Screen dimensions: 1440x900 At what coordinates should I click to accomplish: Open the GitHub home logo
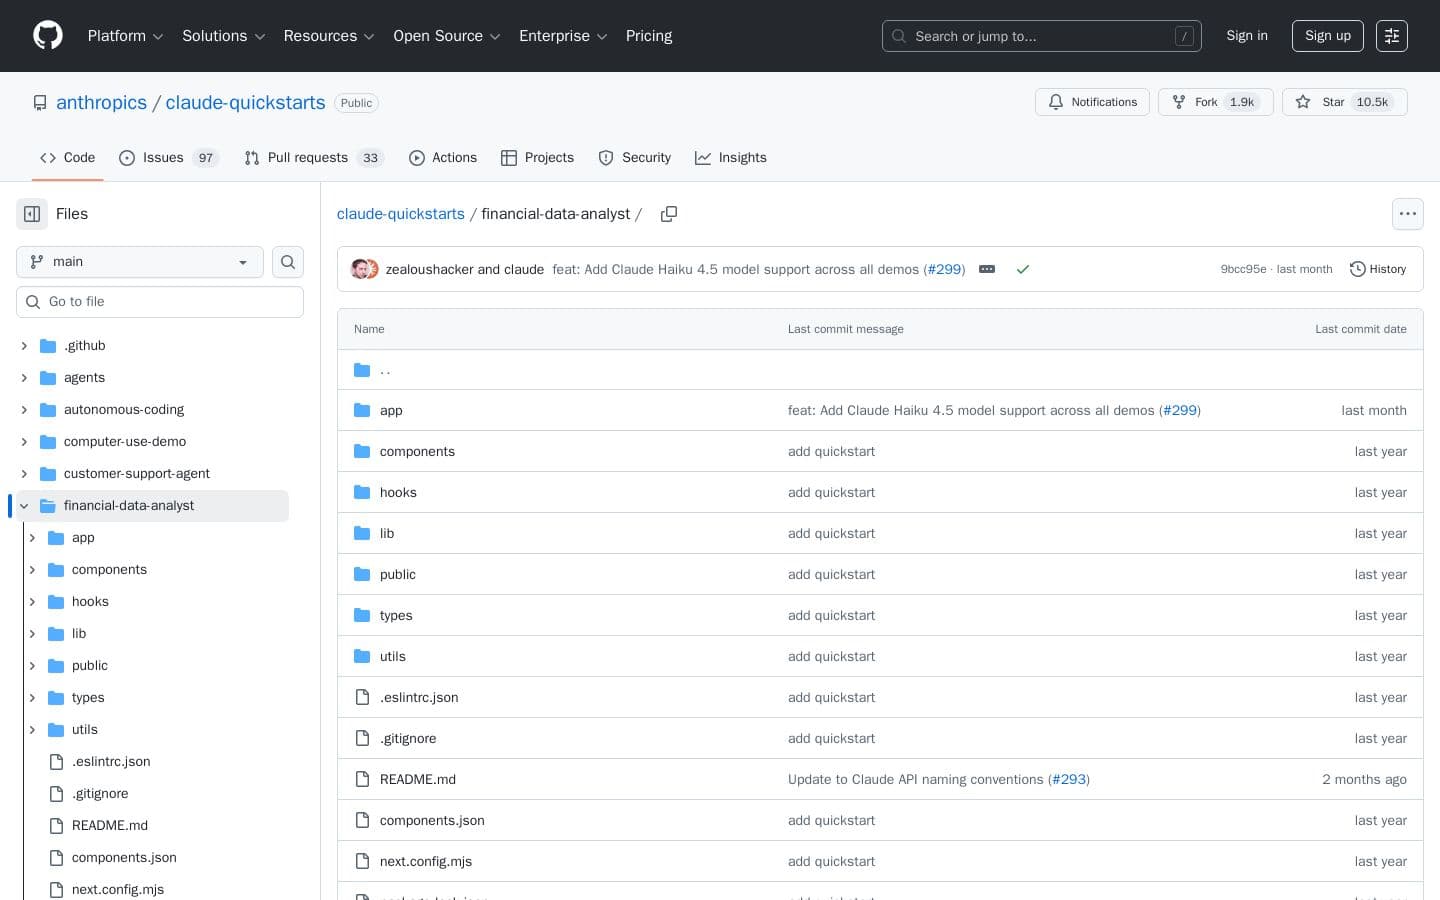click(47, 35)
